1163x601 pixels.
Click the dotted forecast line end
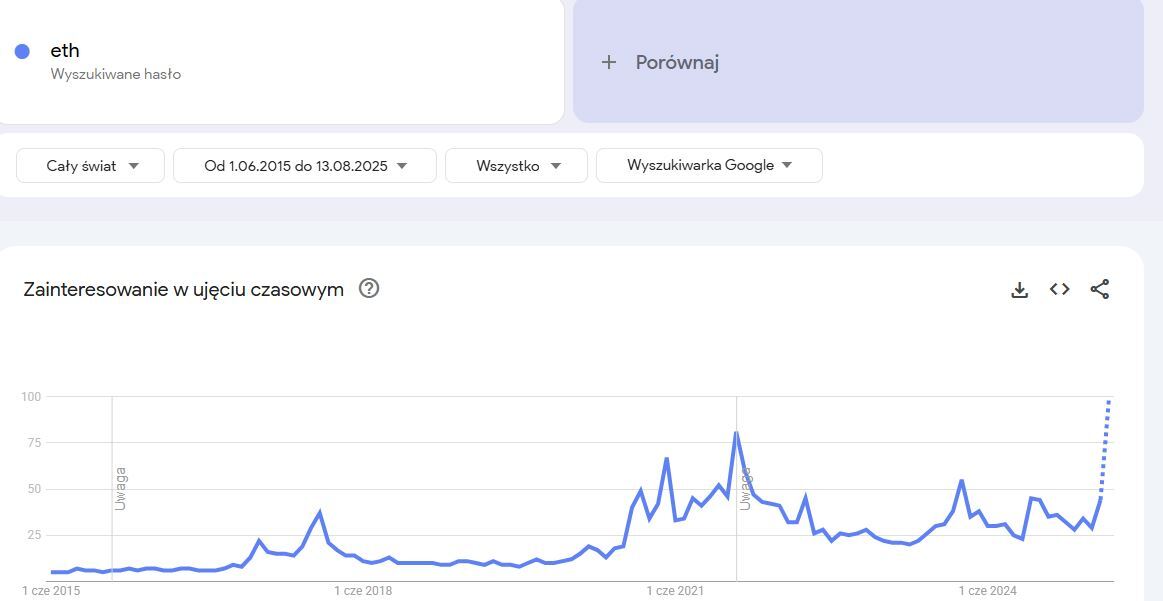(1109, 401)
